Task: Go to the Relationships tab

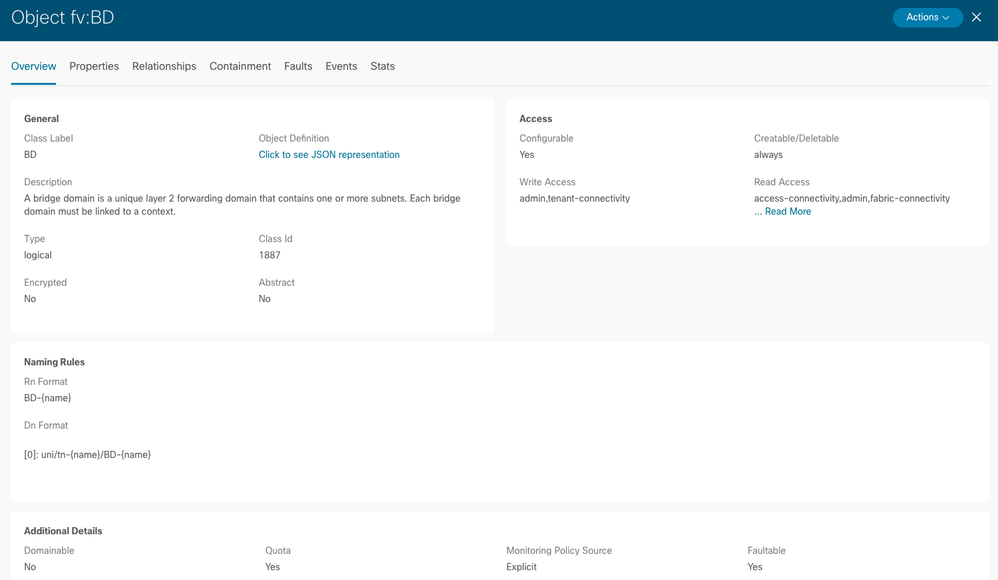Action: pyautogui.click(x=164, y=66)
